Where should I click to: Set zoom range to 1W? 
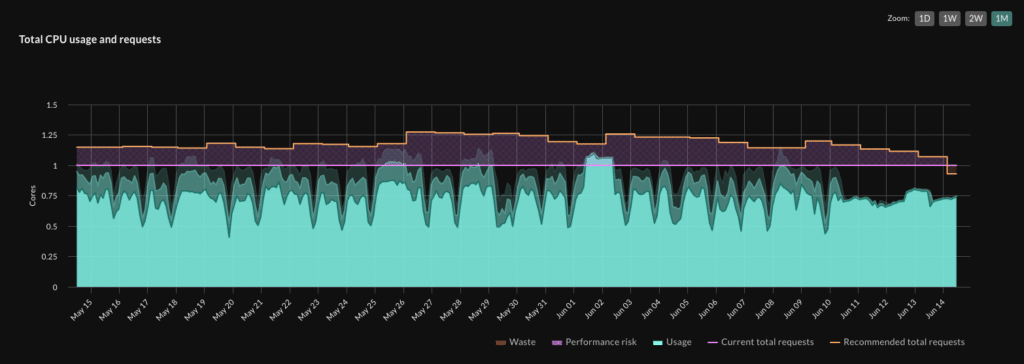[950, 19]
